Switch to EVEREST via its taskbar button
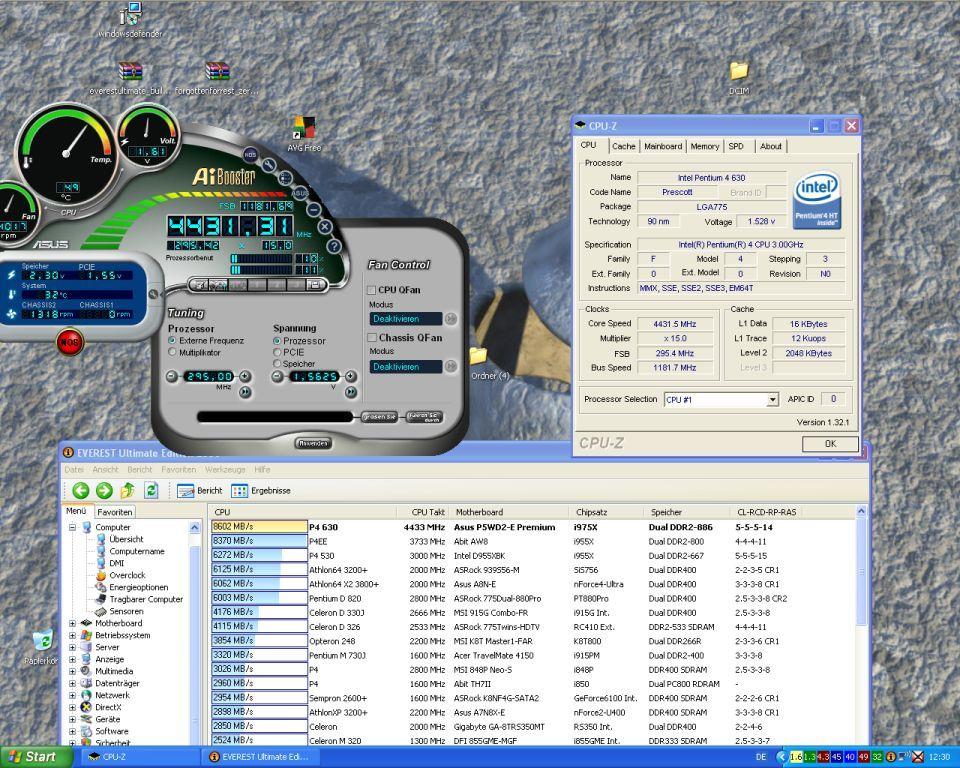This screenshot has height=768, width=960. 262,757
